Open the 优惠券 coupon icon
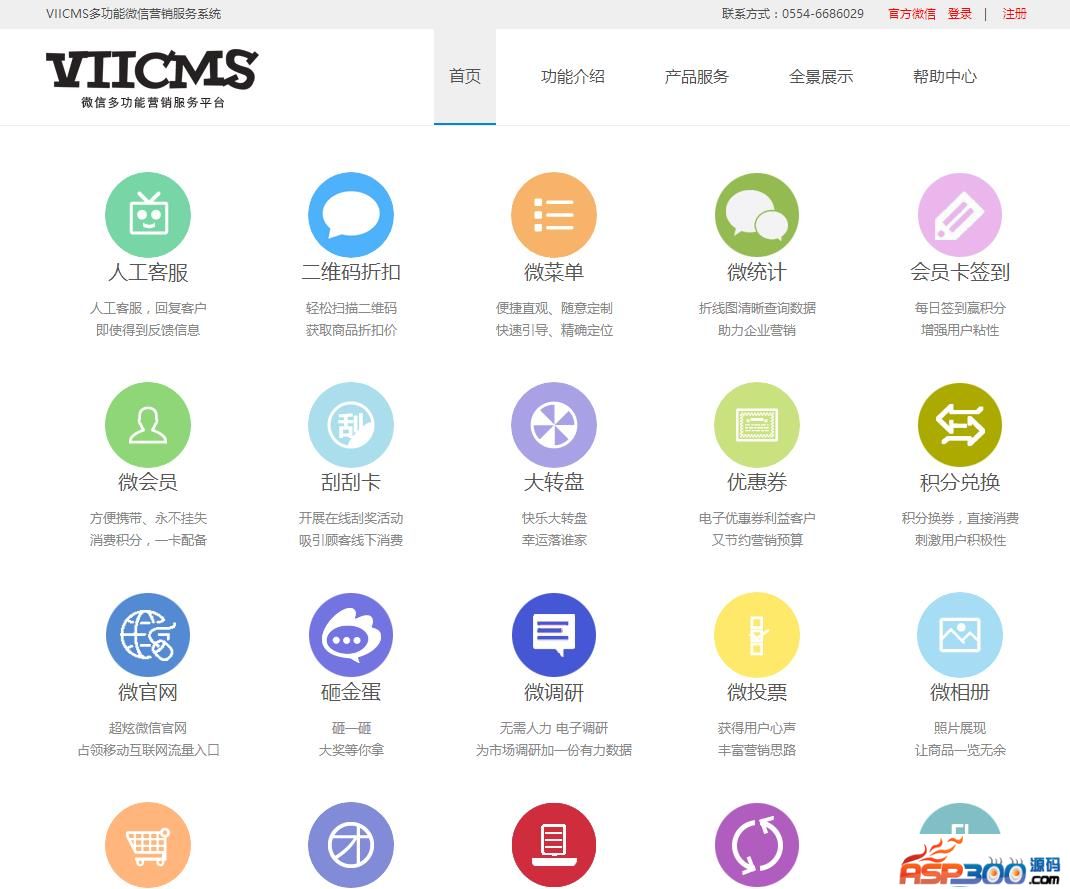1070x889 pixels. (757, 425)
